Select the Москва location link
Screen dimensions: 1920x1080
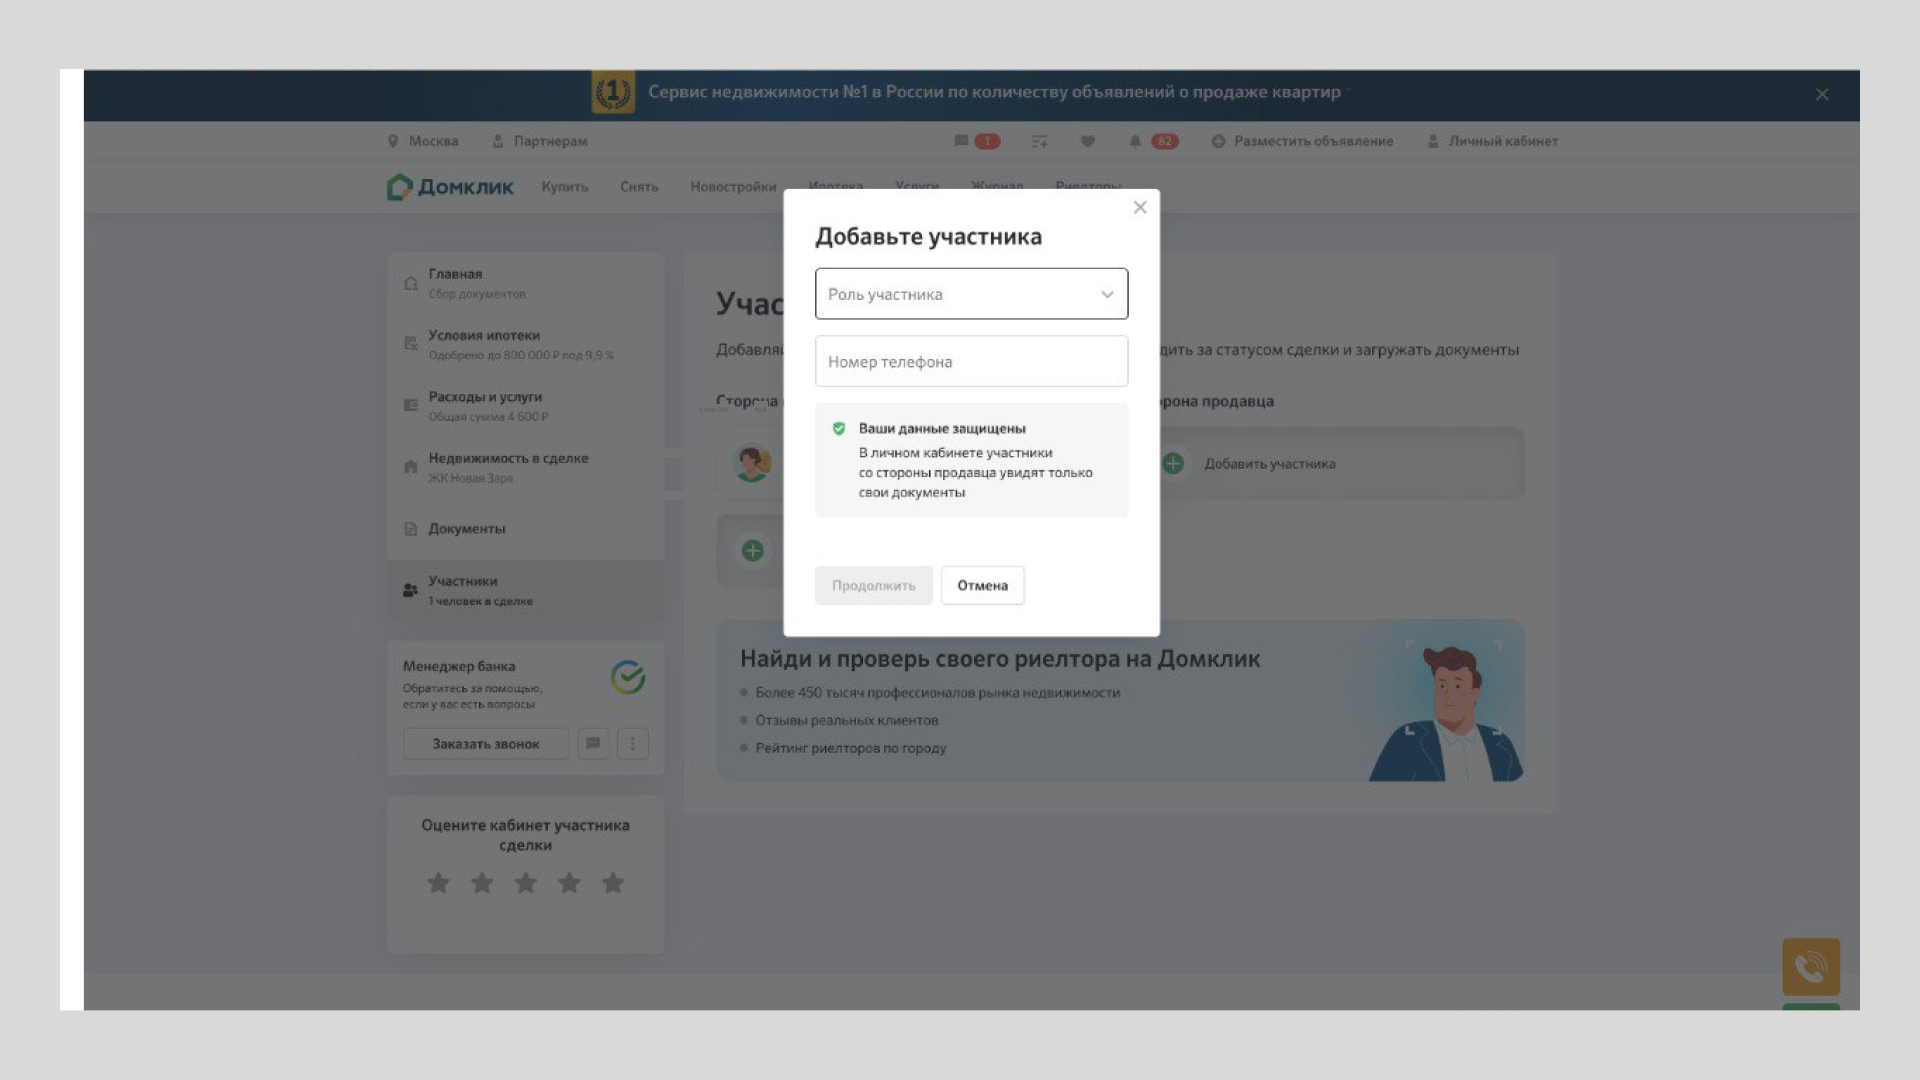(x=423, y=141)
